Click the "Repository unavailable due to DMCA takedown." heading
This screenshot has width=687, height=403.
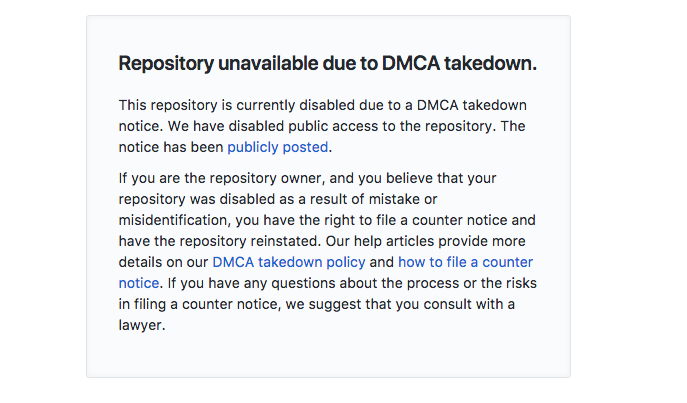pyautogui.click(x=328, y=63)
